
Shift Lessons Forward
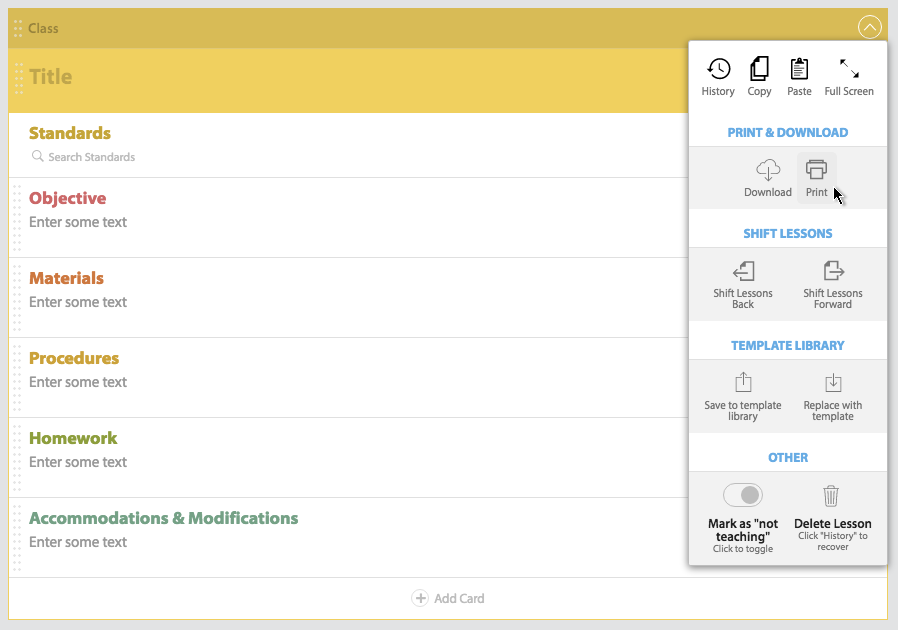point(833,286)
